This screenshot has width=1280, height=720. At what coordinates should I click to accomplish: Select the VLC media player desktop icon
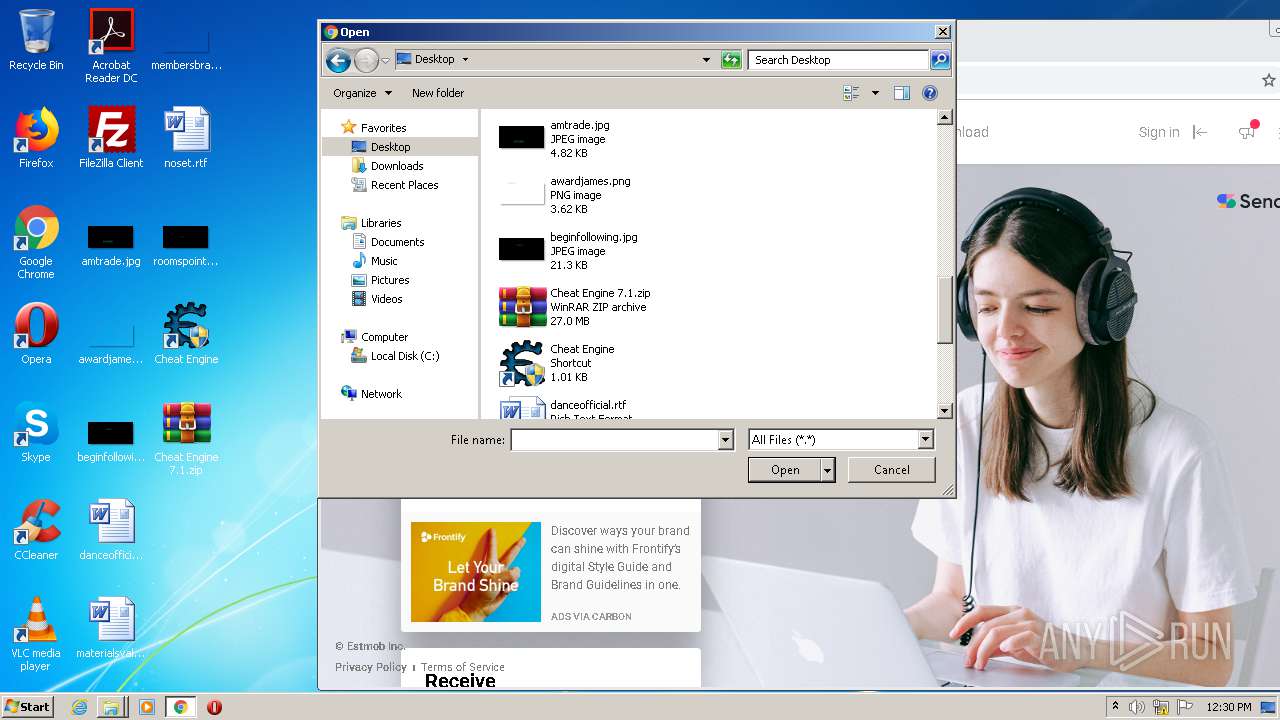tap(36, 634)
